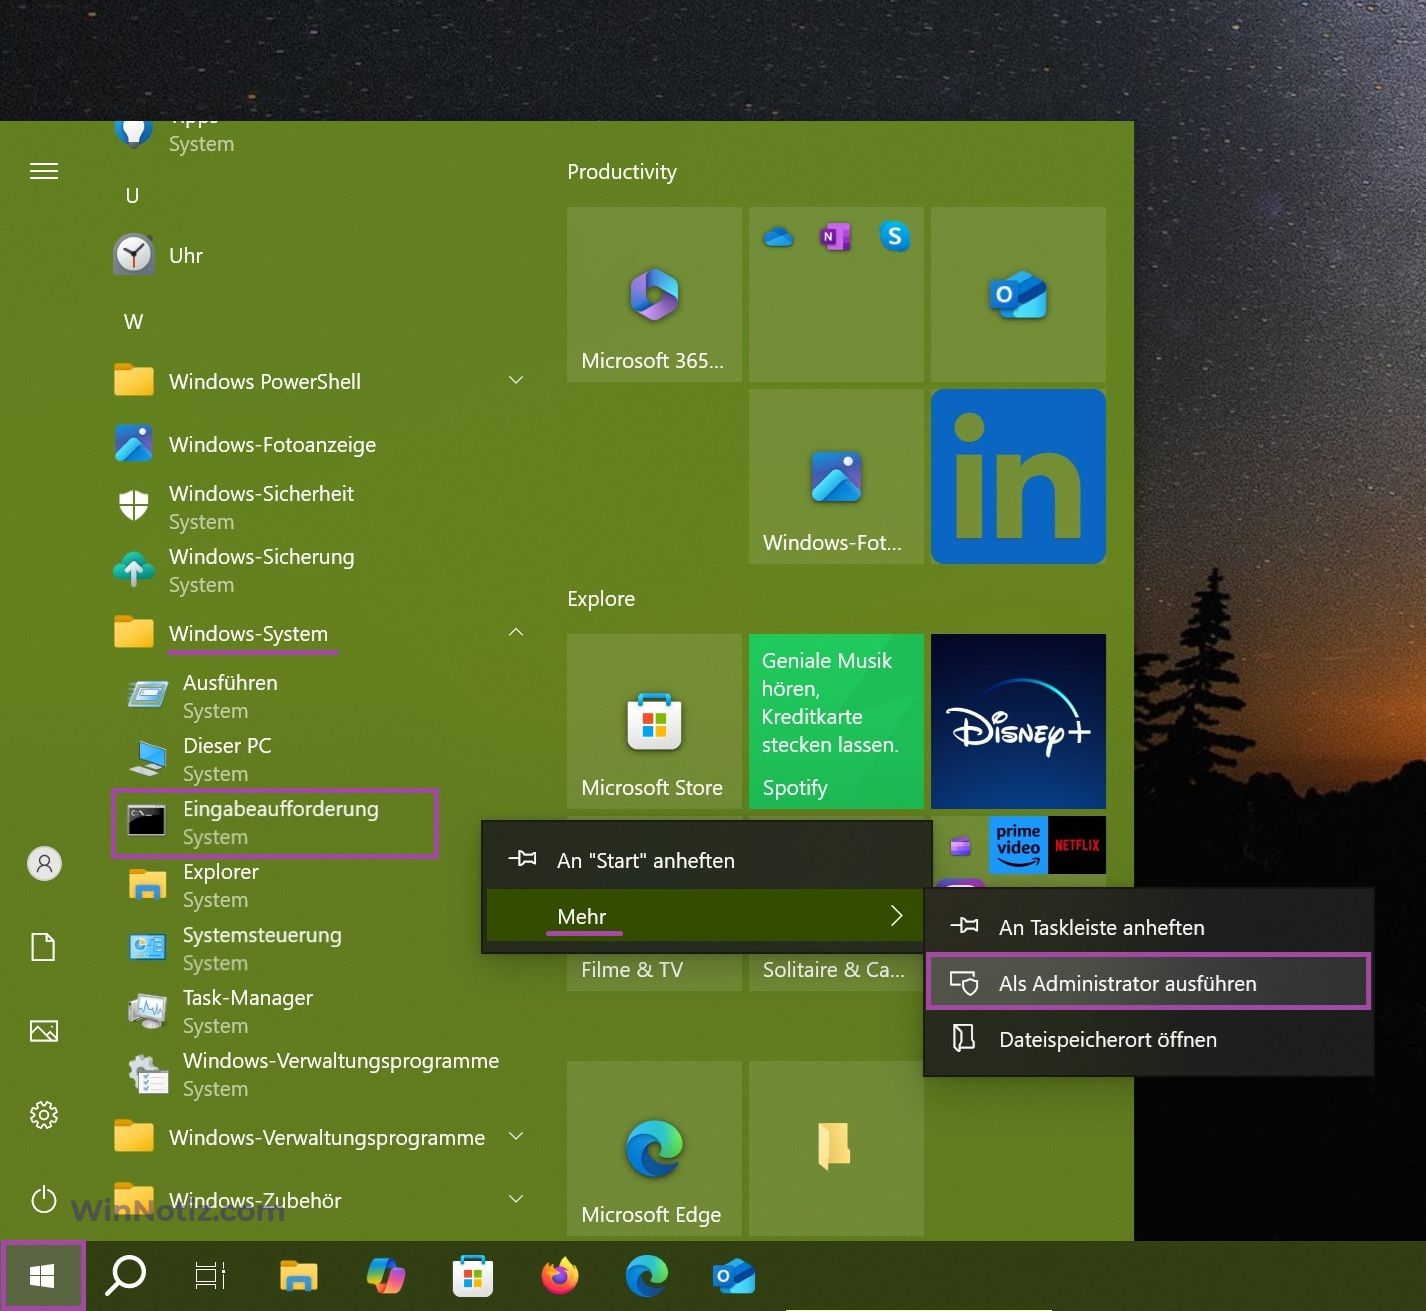Open Windows-Sicherung app
Viewport: 1426px width, 1311px height.
(x=320, y=571)
